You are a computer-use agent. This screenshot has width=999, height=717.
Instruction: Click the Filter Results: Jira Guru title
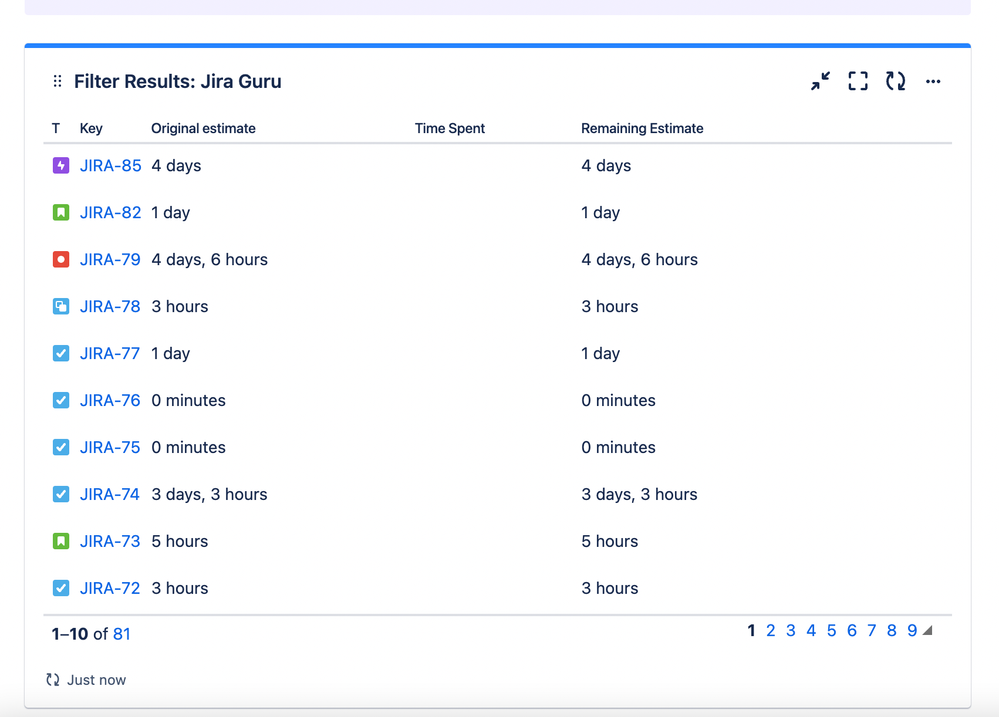tap(178, 82)
